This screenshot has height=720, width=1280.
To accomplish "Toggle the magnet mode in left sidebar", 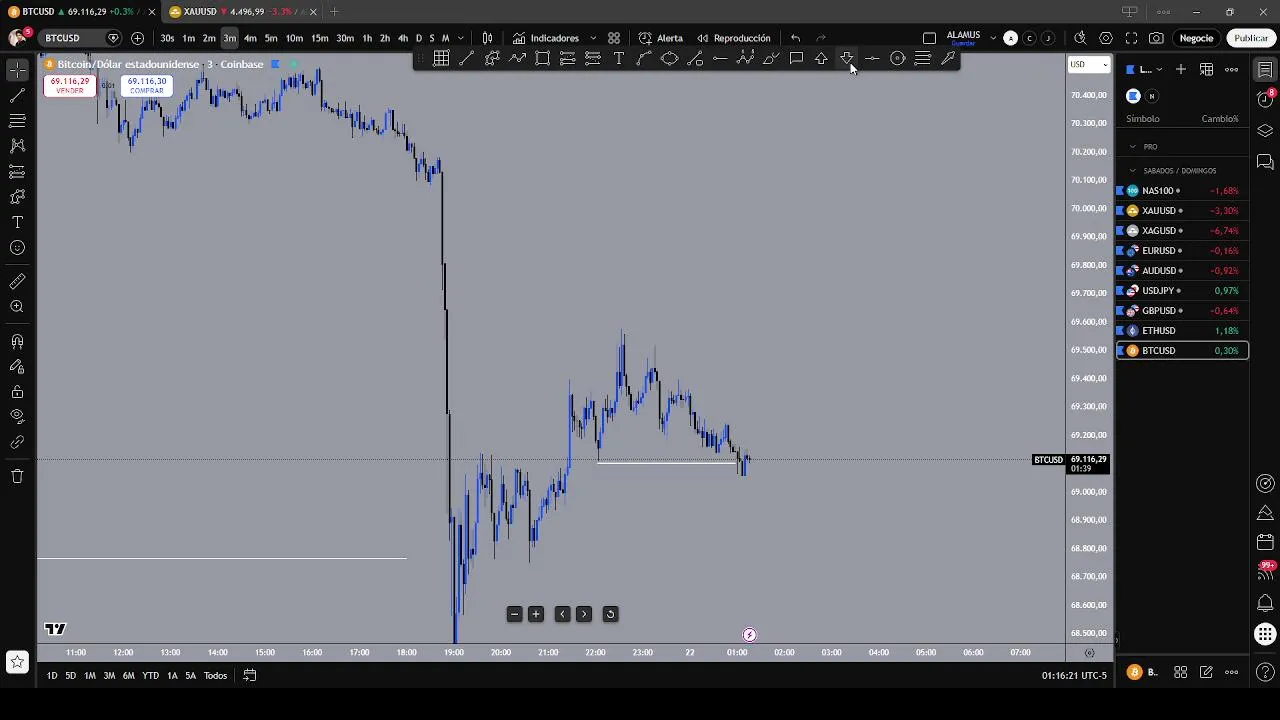I will (17, 342).
